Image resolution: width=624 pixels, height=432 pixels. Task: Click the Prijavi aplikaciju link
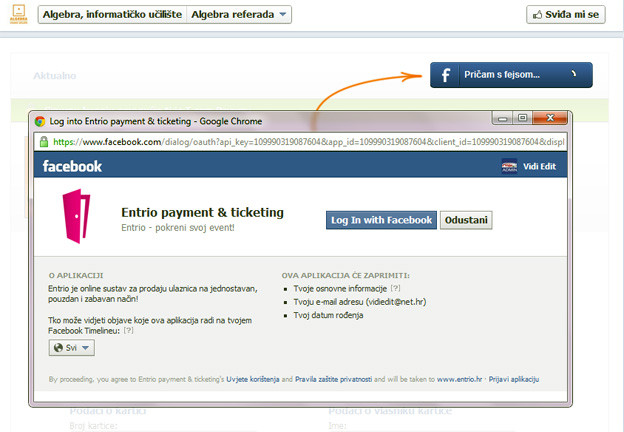pos(514,379)
